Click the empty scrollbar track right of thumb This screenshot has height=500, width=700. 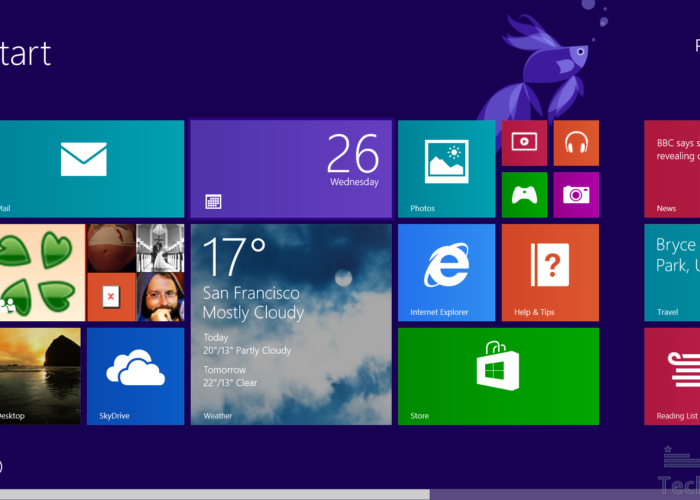(565, 494)
